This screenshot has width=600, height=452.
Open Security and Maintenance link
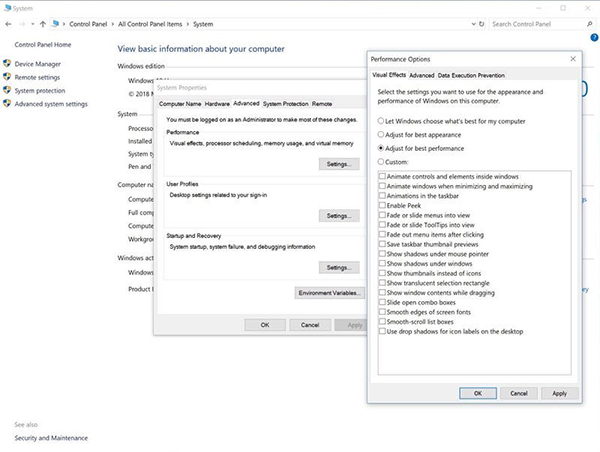tap(51, 438)
